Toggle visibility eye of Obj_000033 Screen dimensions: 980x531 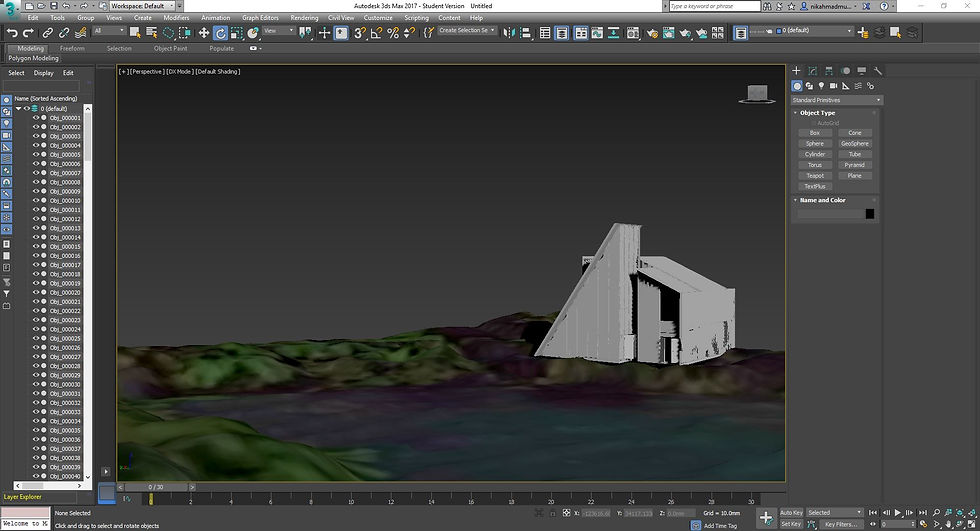(36, 412)
